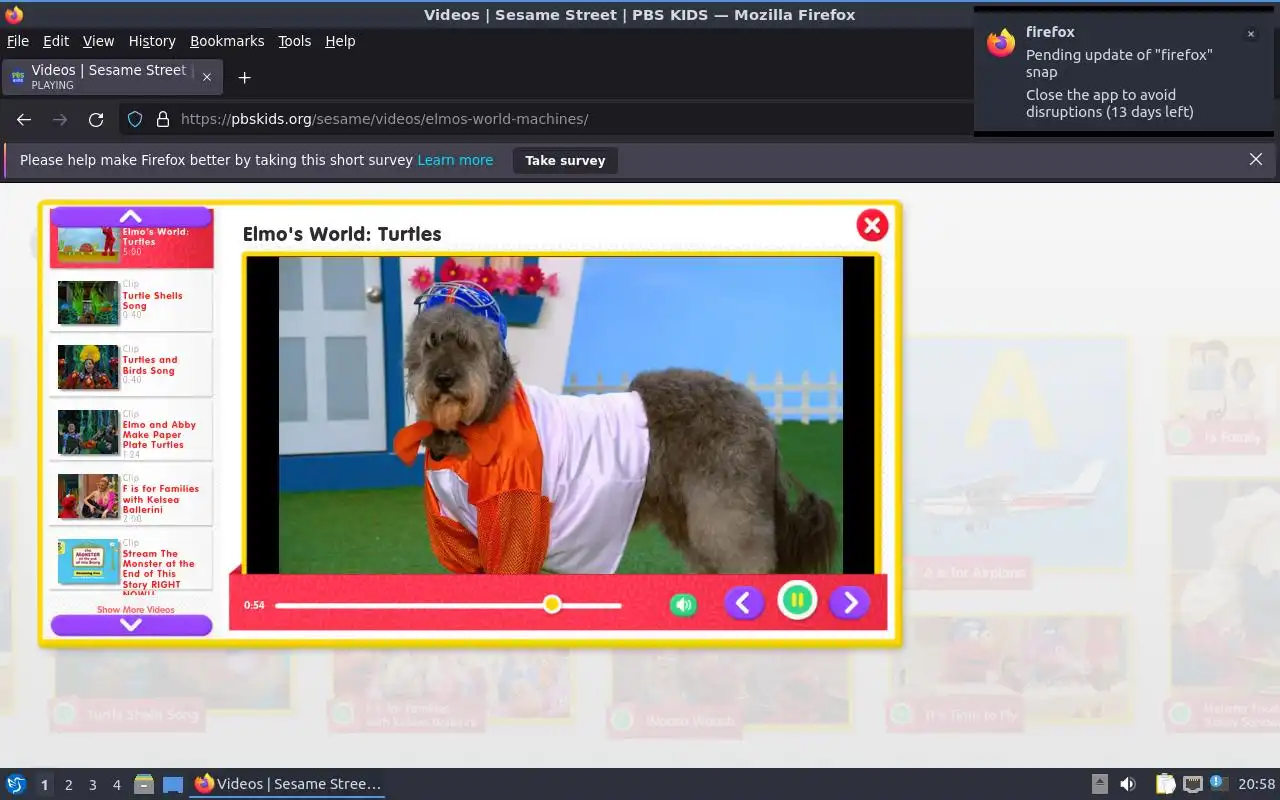Screen dimensions: 1280x800
Task: Pause the Elmo's World video
Action: (797, 601)
